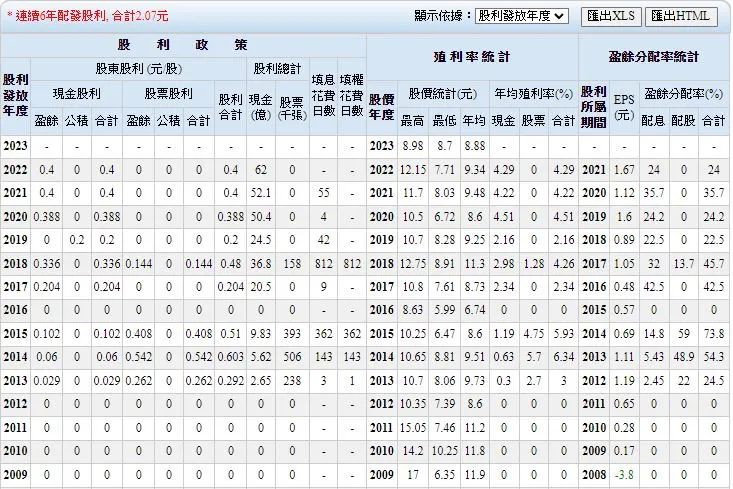Click cash yield 4.29 in 2022 row

pos(504,169)
